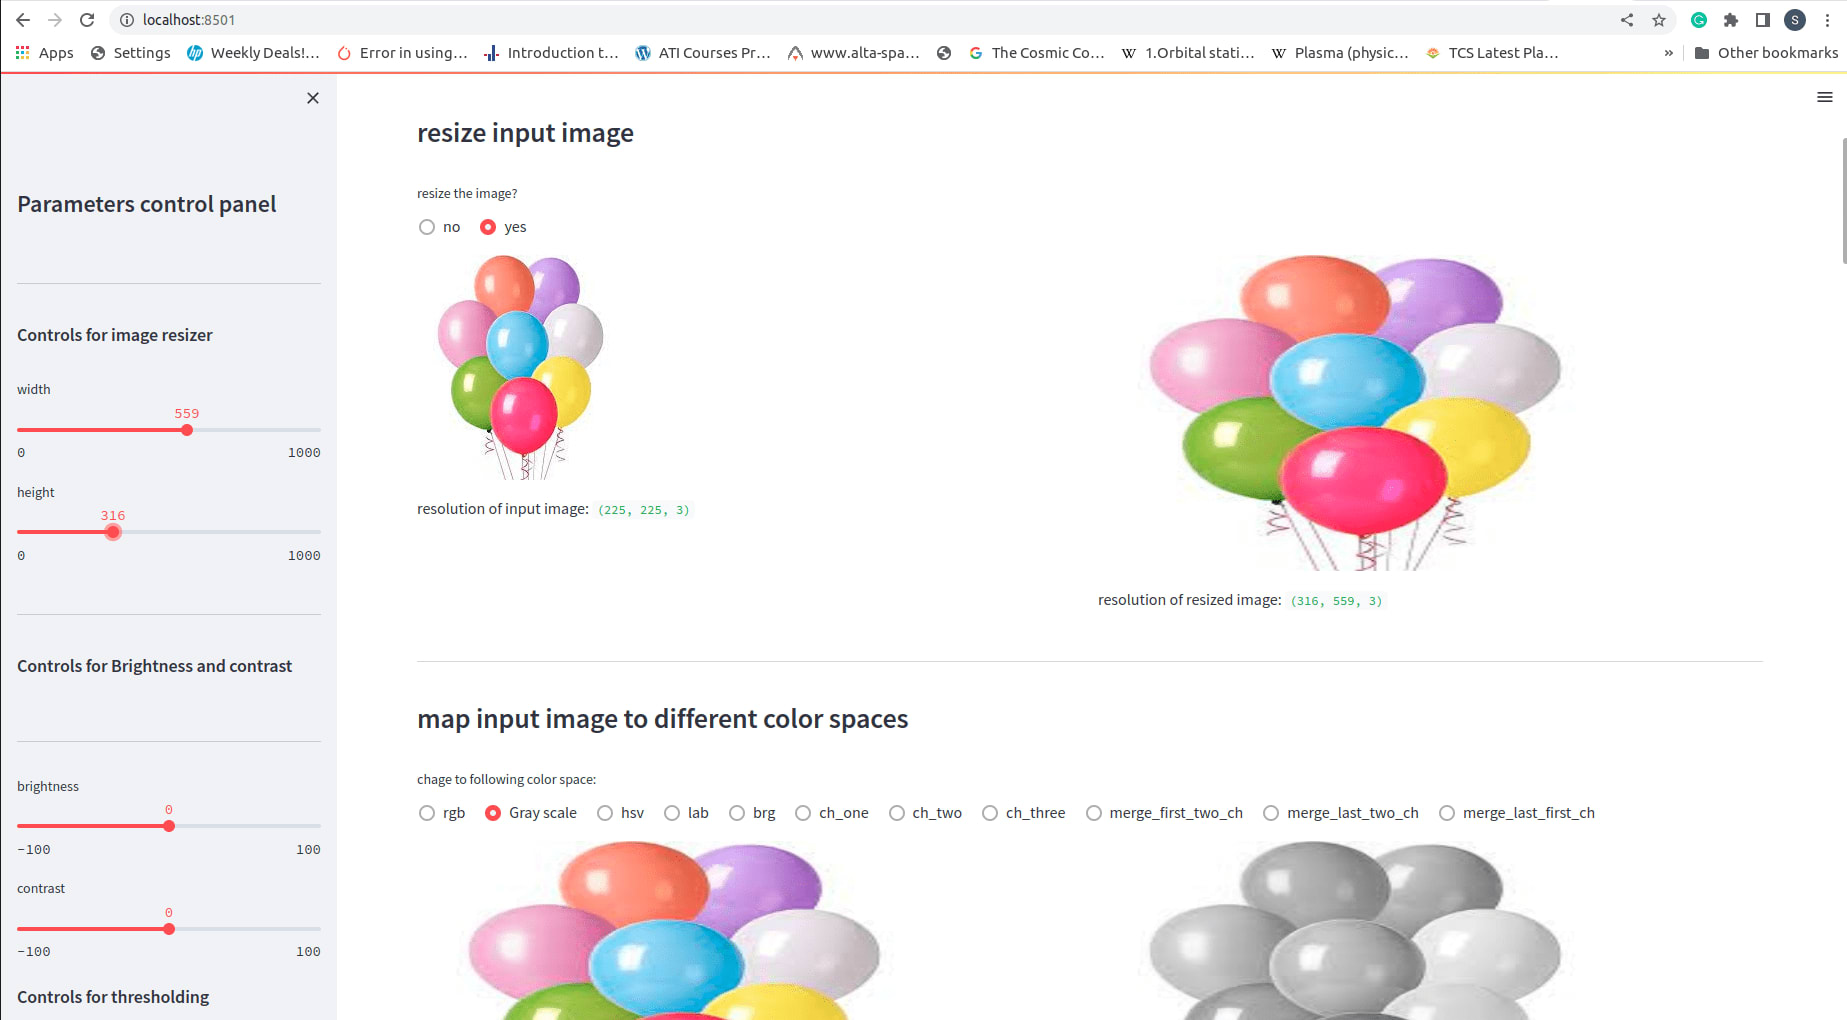1847x1020 pixels.
Task: Open the Grammarly extension icon
Action: (x=1698, y=20)
